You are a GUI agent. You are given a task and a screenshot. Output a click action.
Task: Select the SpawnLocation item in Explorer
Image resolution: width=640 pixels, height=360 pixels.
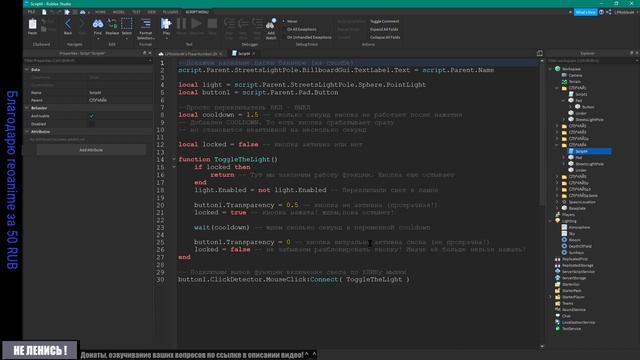coord(579,202)
